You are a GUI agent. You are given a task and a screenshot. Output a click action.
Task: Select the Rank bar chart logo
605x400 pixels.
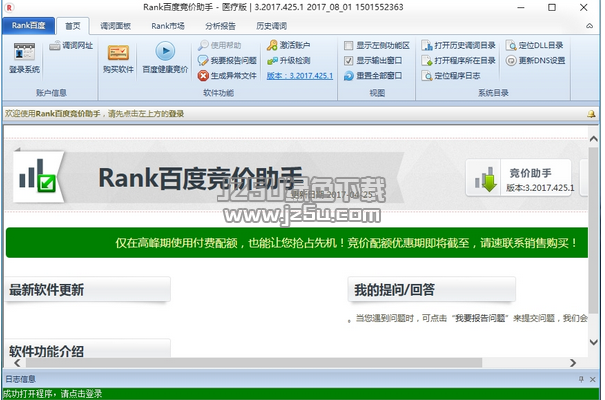[37, 177]
